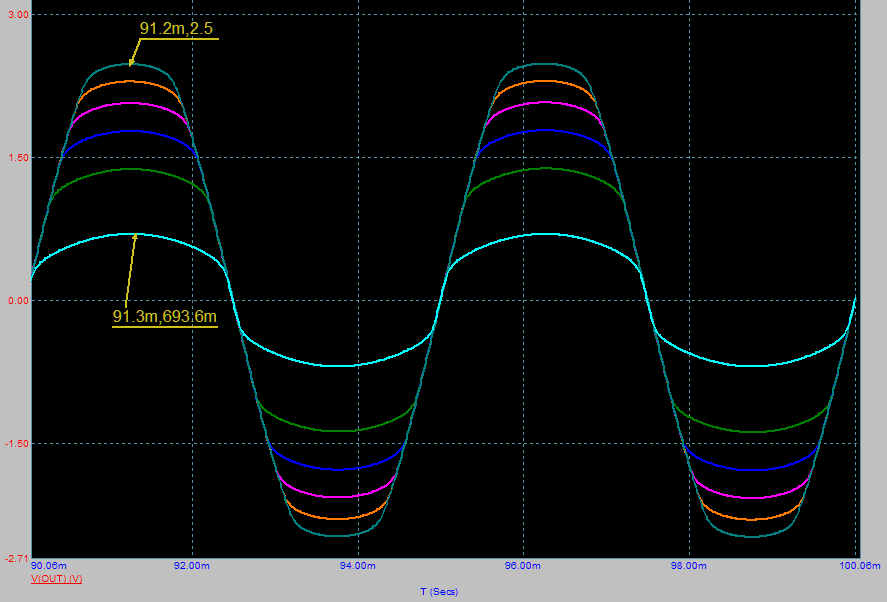Image resolution: width=887 pixels, height=602 pixels.
Task: Select the V(OUT) (V) trace label
Action: (x=56, y=579)
